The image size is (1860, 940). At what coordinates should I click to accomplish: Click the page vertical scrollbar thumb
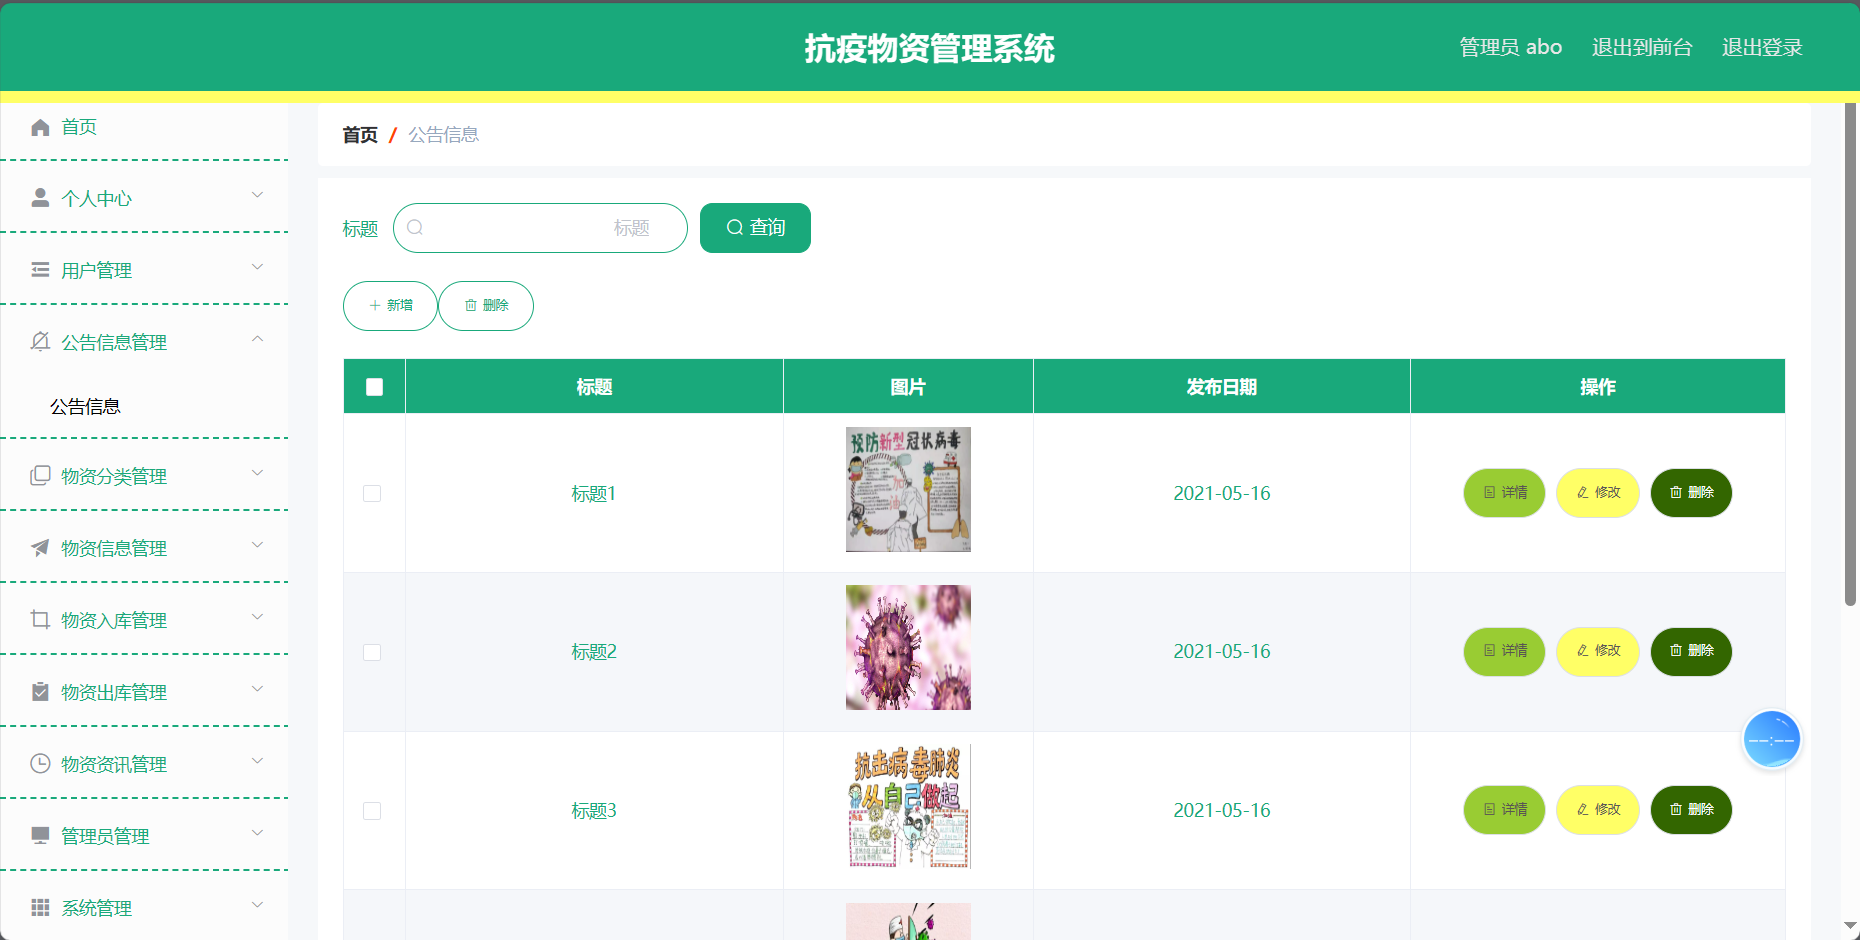pyautogui.click(x=1850, y=354)
